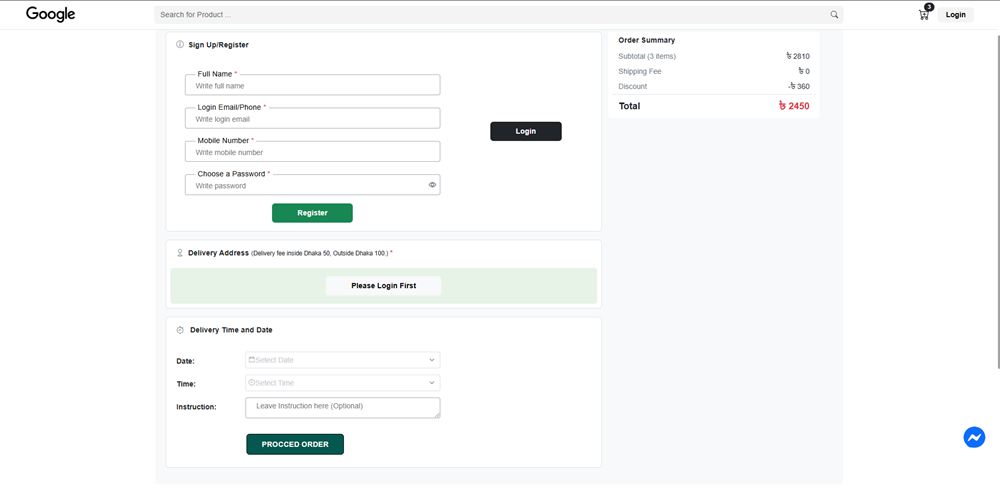Screen dimensions: 1000x489
Task: Click the total amount 2450
Action: tap(794, 106)
